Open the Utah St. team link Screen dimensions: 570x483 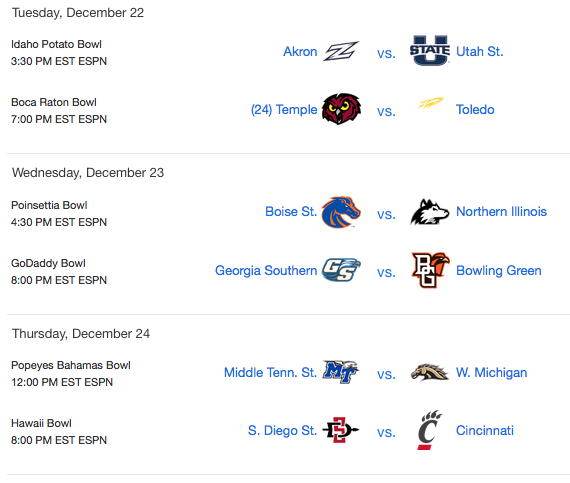[479, 52]
